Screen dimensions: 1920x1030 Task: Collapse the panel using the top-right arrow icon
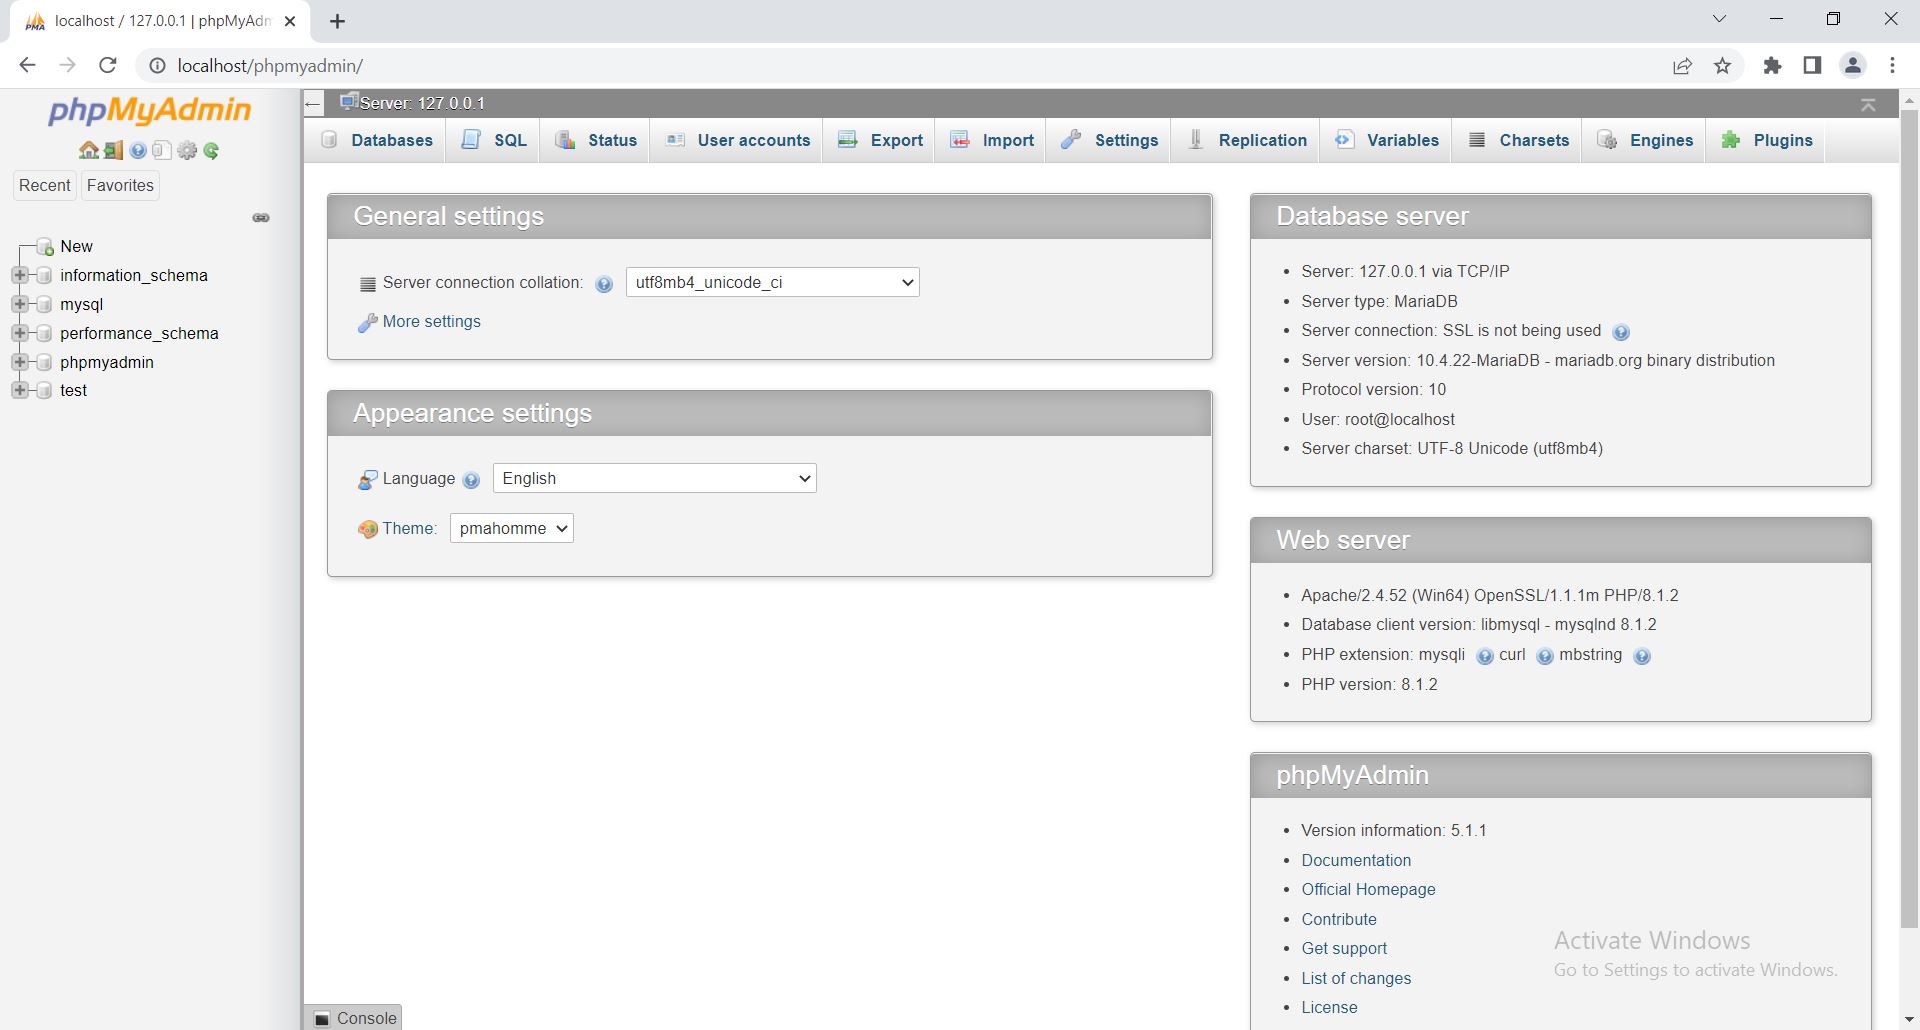[1868, 103]
